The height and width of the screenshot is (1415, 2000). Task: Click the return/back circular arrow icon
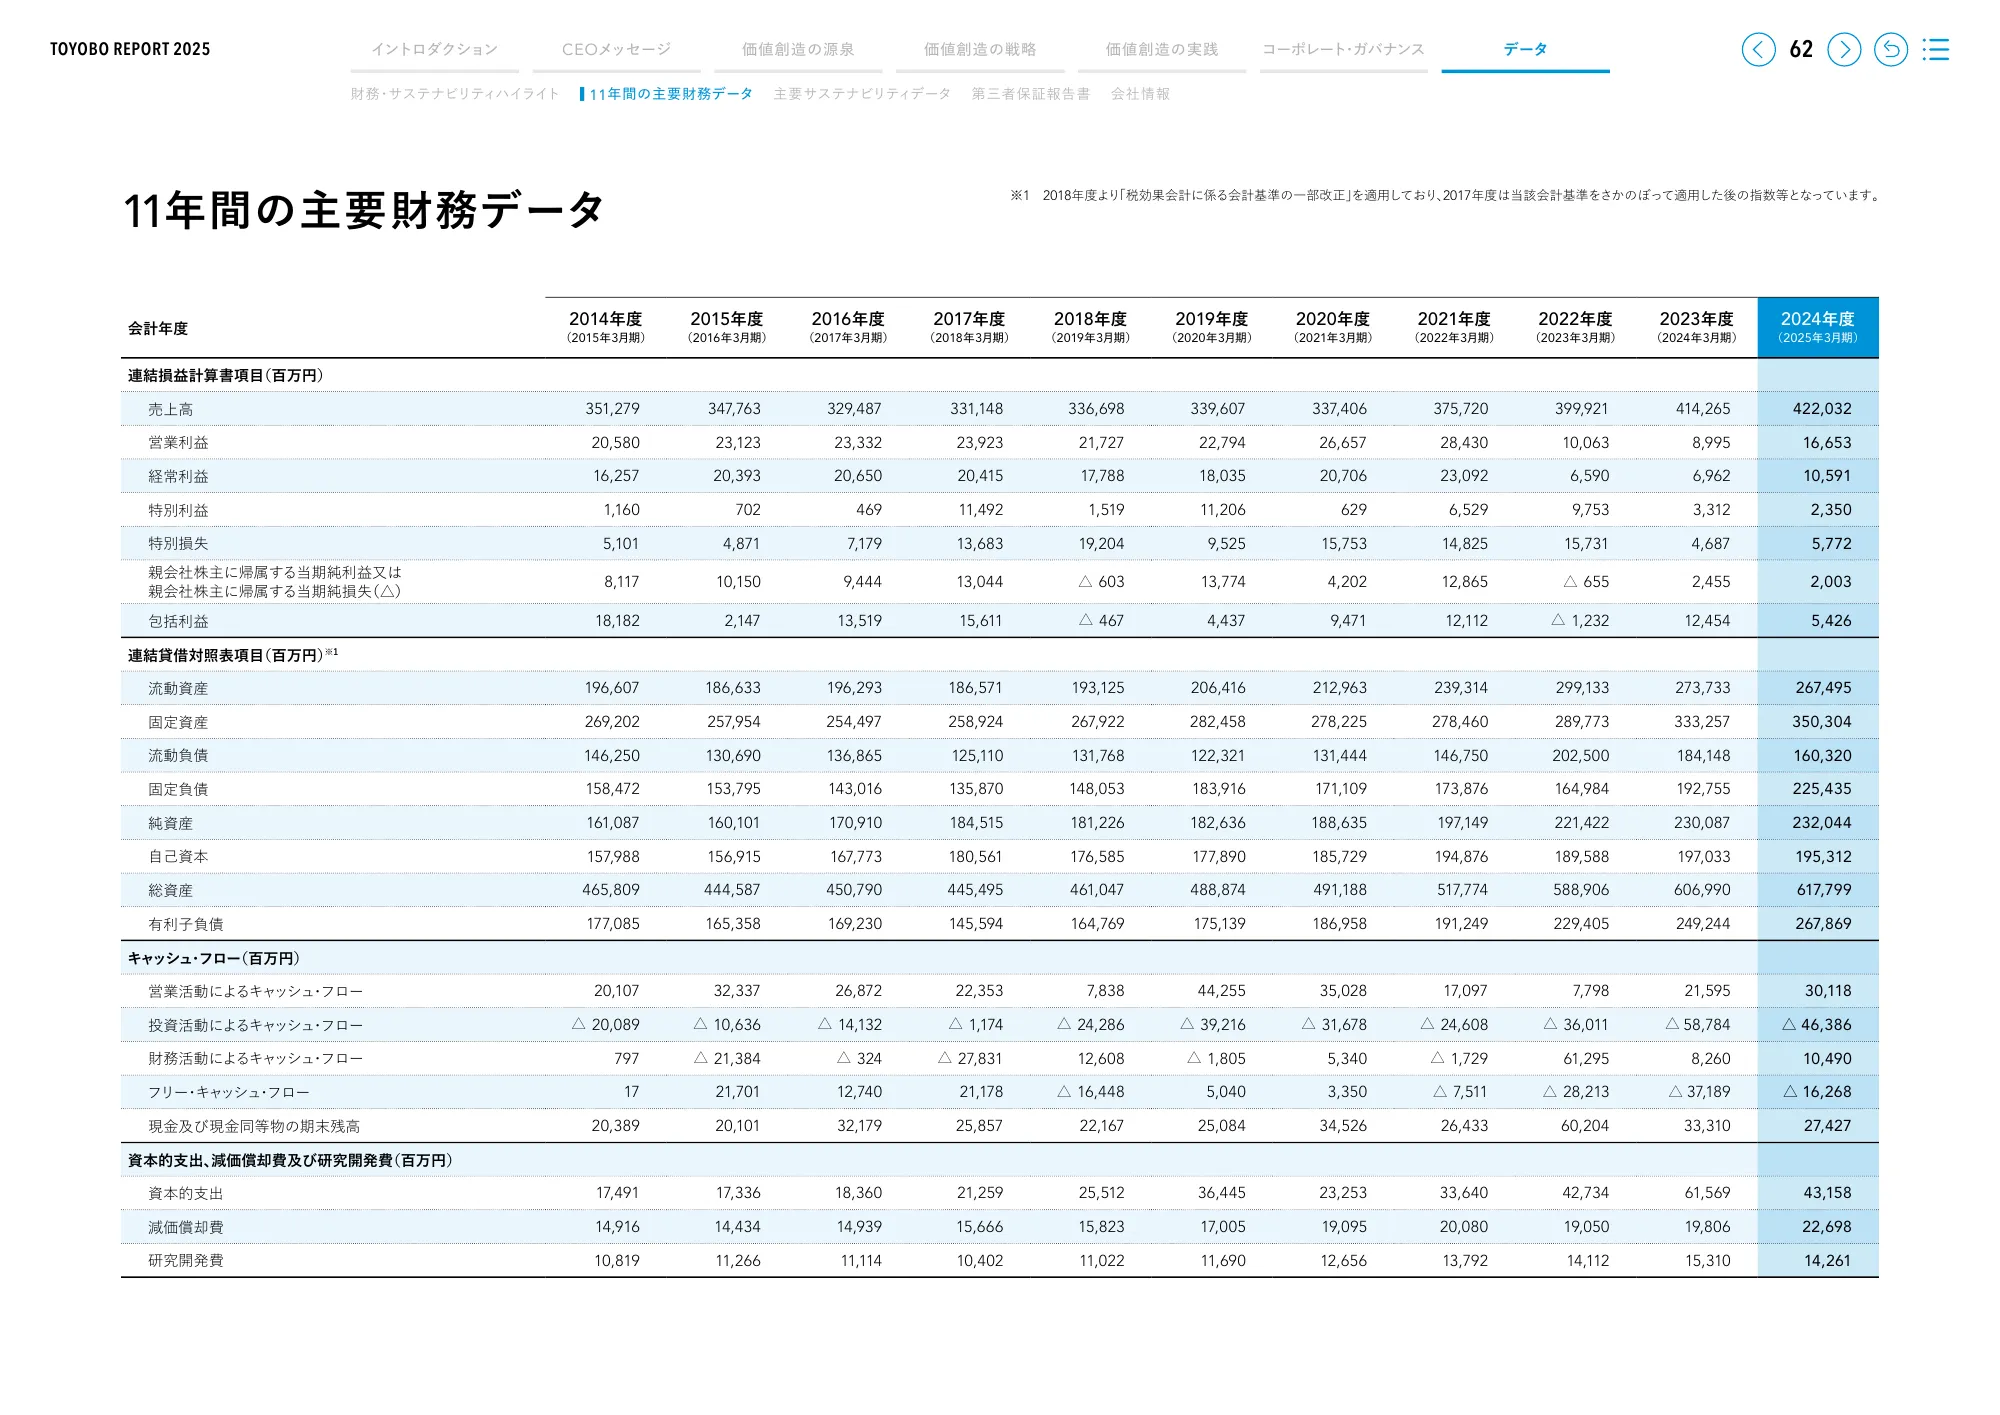click(1890, 49)
